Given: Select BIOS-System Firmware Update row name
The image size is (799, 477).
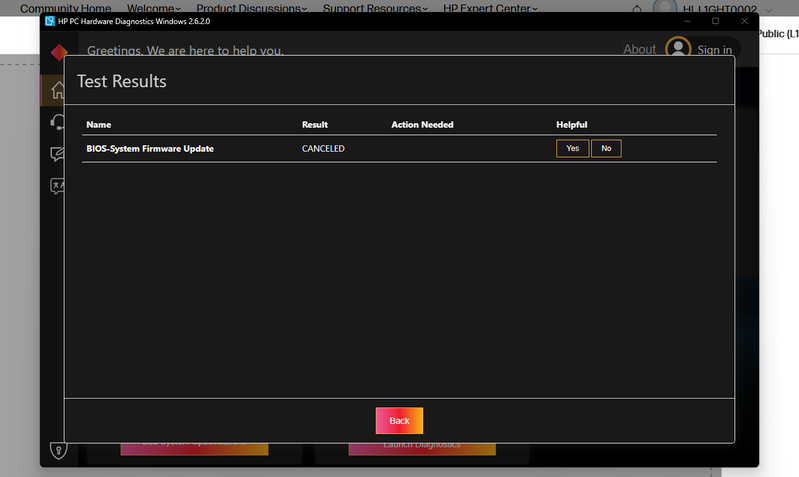Looking at the screenshot, I should (x=150, y=148).
